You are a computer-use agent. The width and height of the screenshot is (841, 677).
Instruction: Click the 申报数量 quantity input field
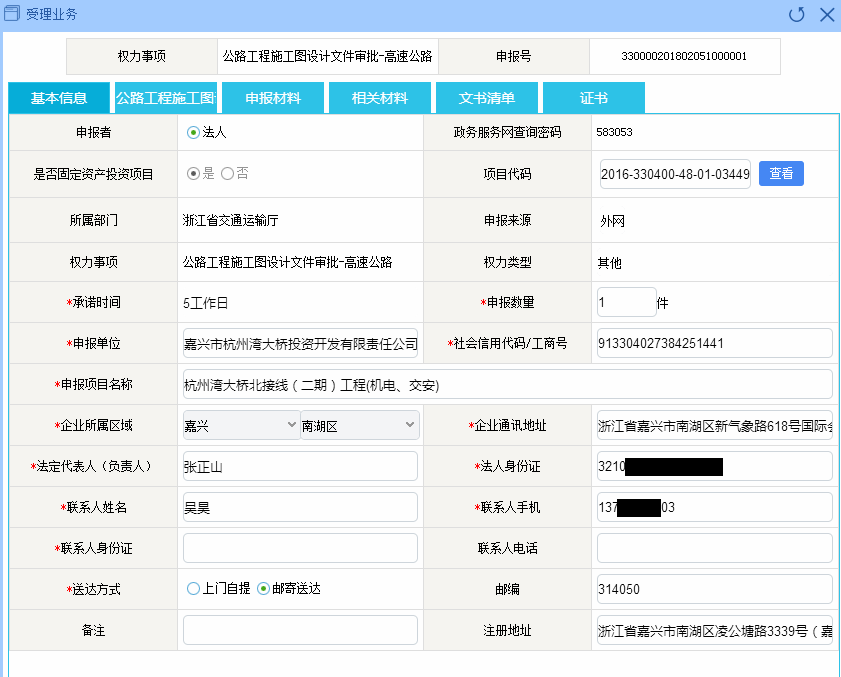[626, 302]
